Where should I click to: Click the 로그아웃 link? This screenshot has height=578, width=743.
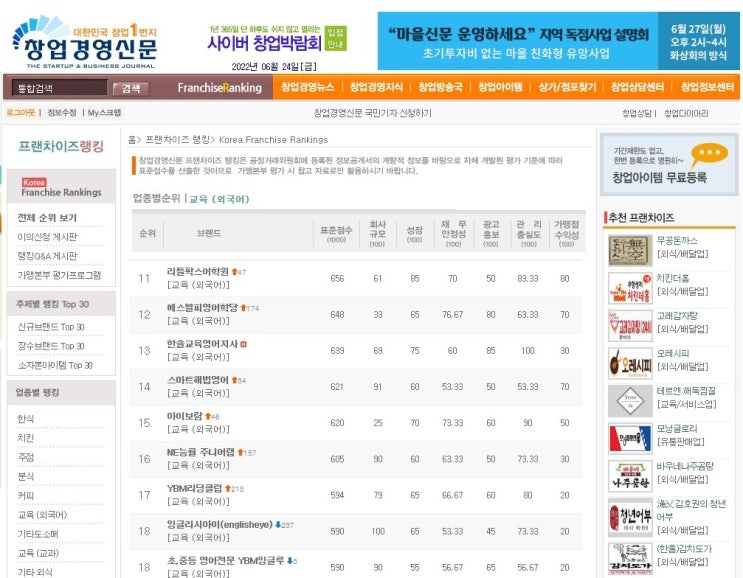pos(20,112)
